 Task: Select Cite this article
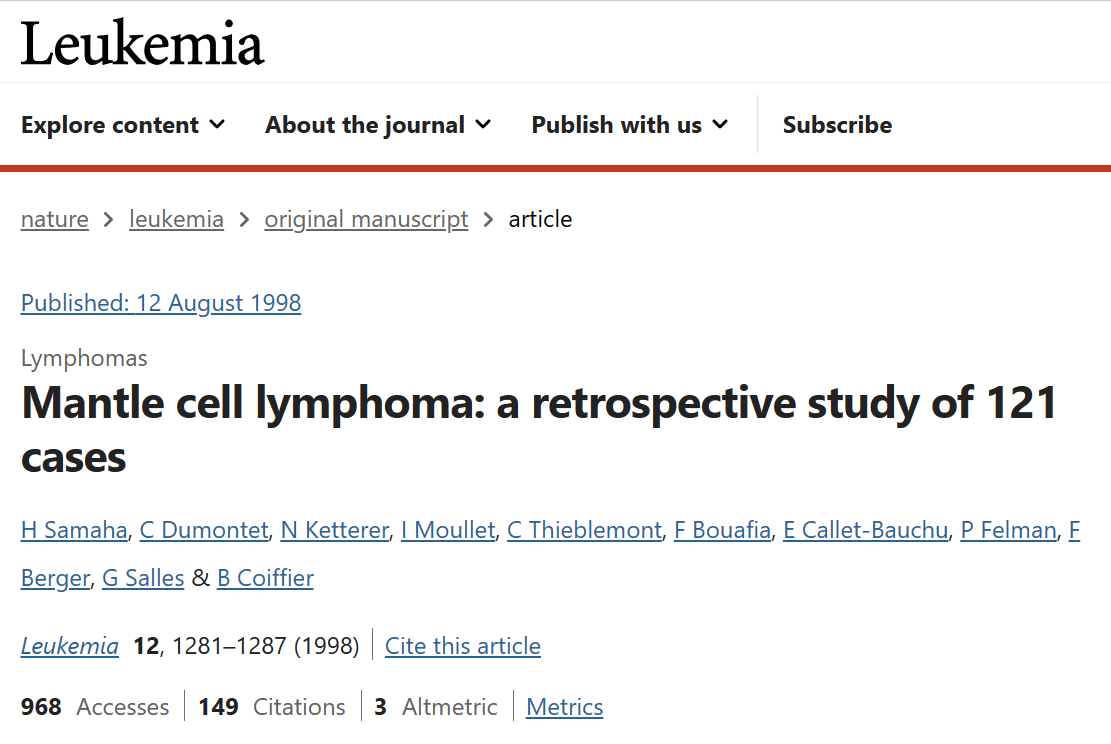click(x=463, y=646)
